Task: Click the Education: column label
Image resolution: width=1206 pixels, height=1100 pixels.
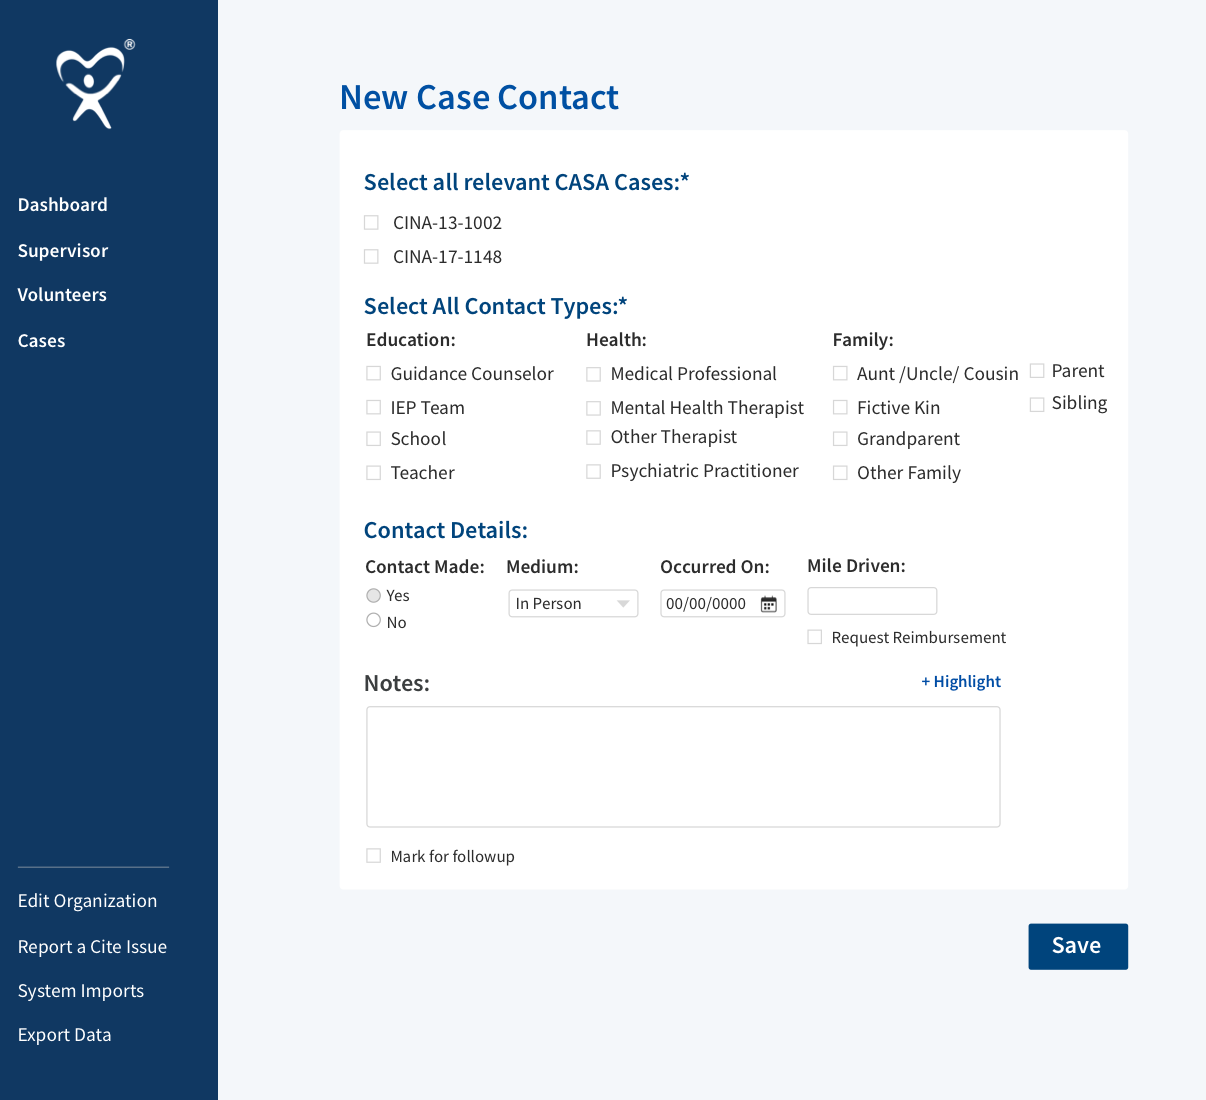Action: pyautogui.click(x=411, y=340)
